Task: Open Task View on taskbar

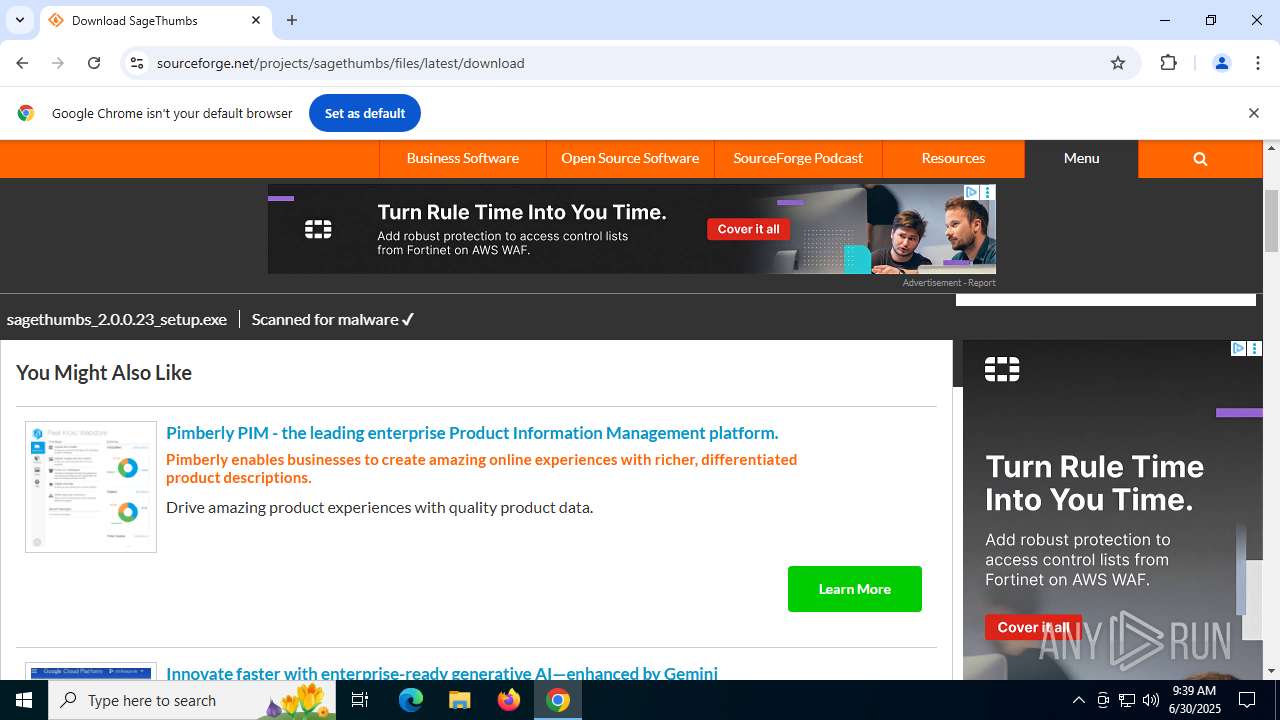Action: 360,700
